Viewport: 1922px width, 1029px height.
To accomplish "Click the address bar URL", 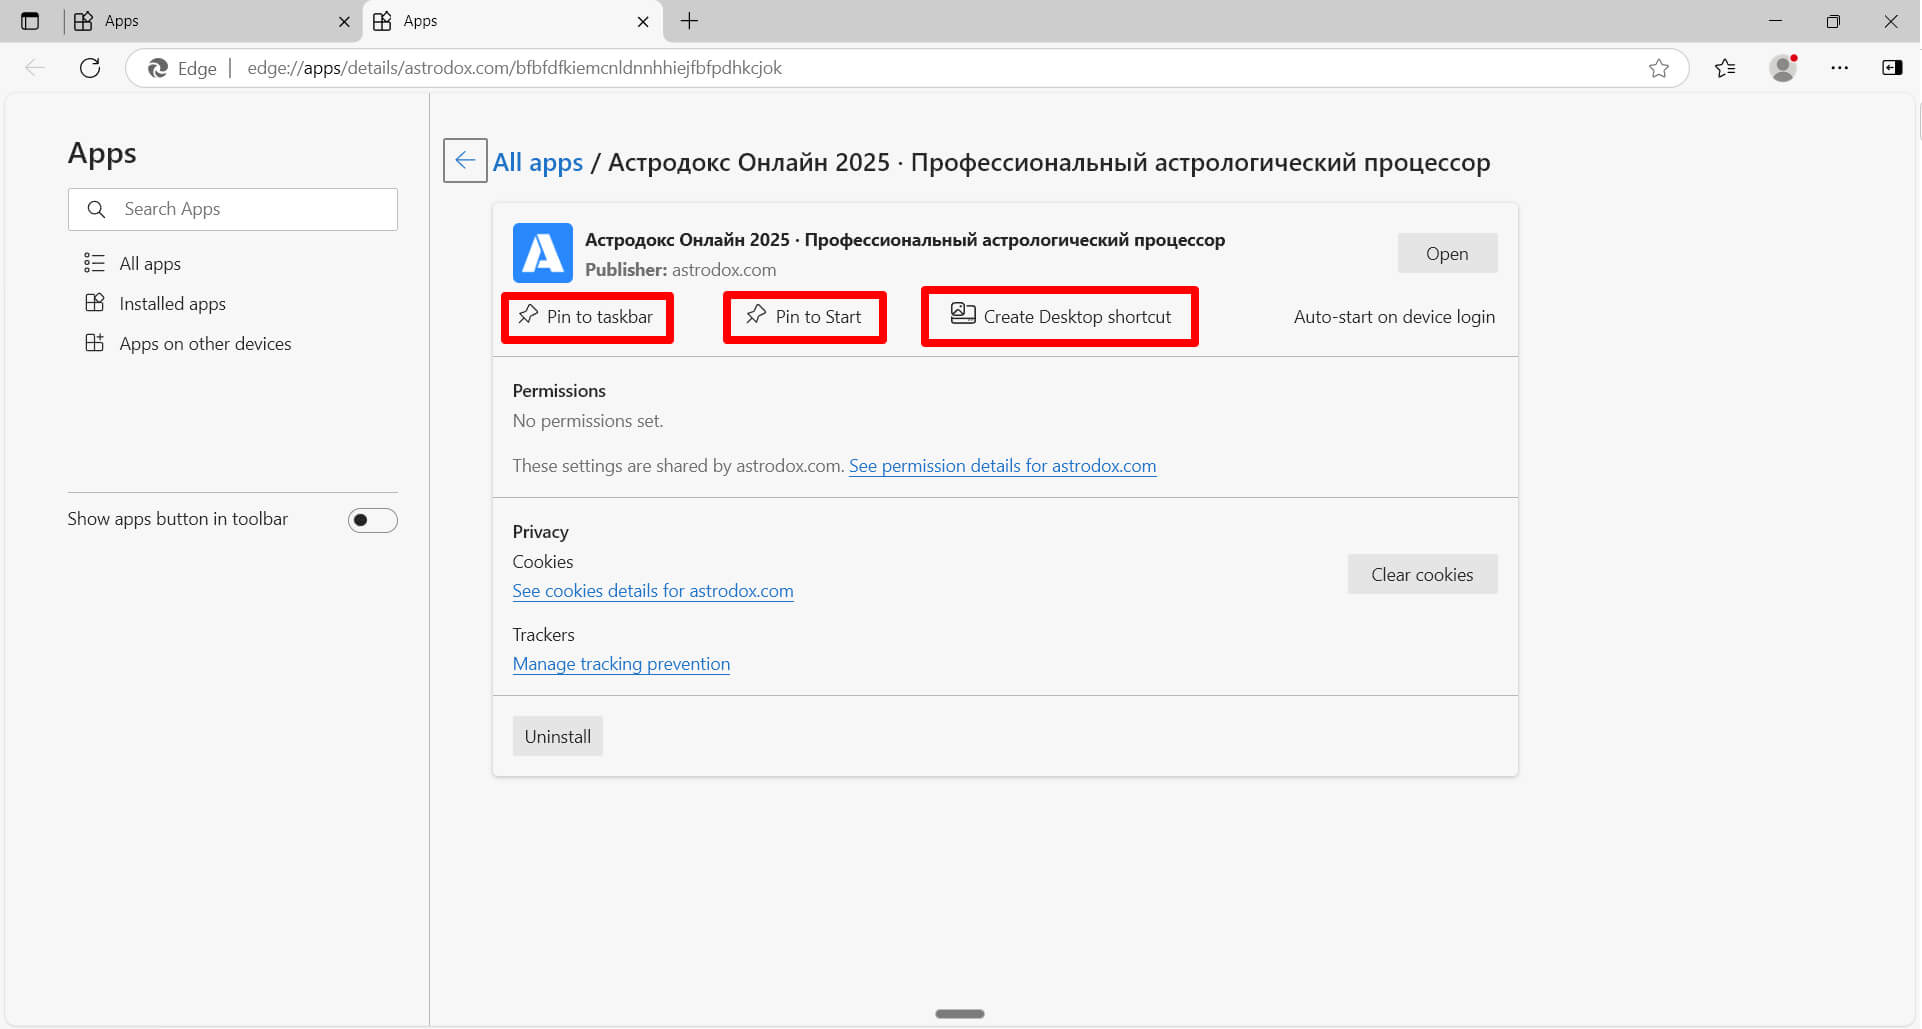I will pos(514,68).
